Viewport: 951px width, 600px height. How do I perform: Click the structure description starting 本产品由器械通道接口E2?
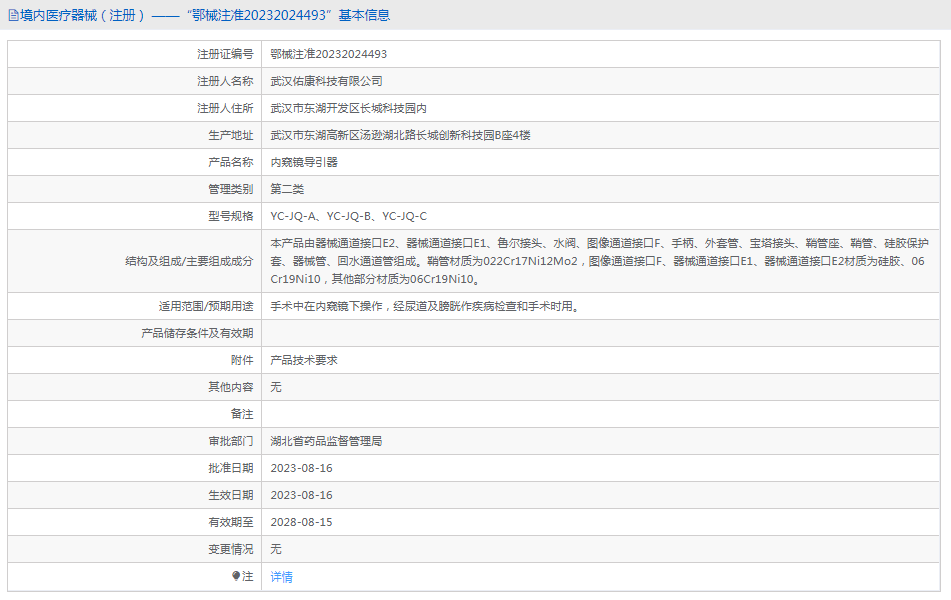[599, 261]
